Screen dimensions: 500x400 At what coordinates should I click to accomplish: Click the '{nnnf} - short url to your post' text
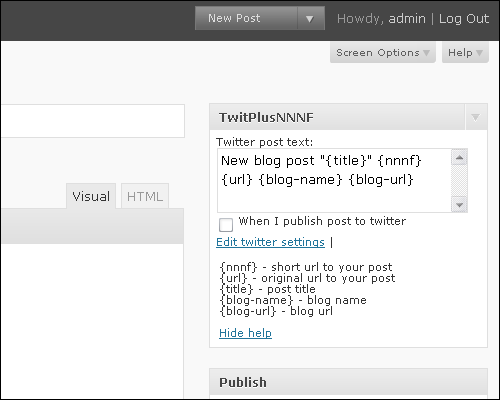pyautogui.click(x=306, y=267)
